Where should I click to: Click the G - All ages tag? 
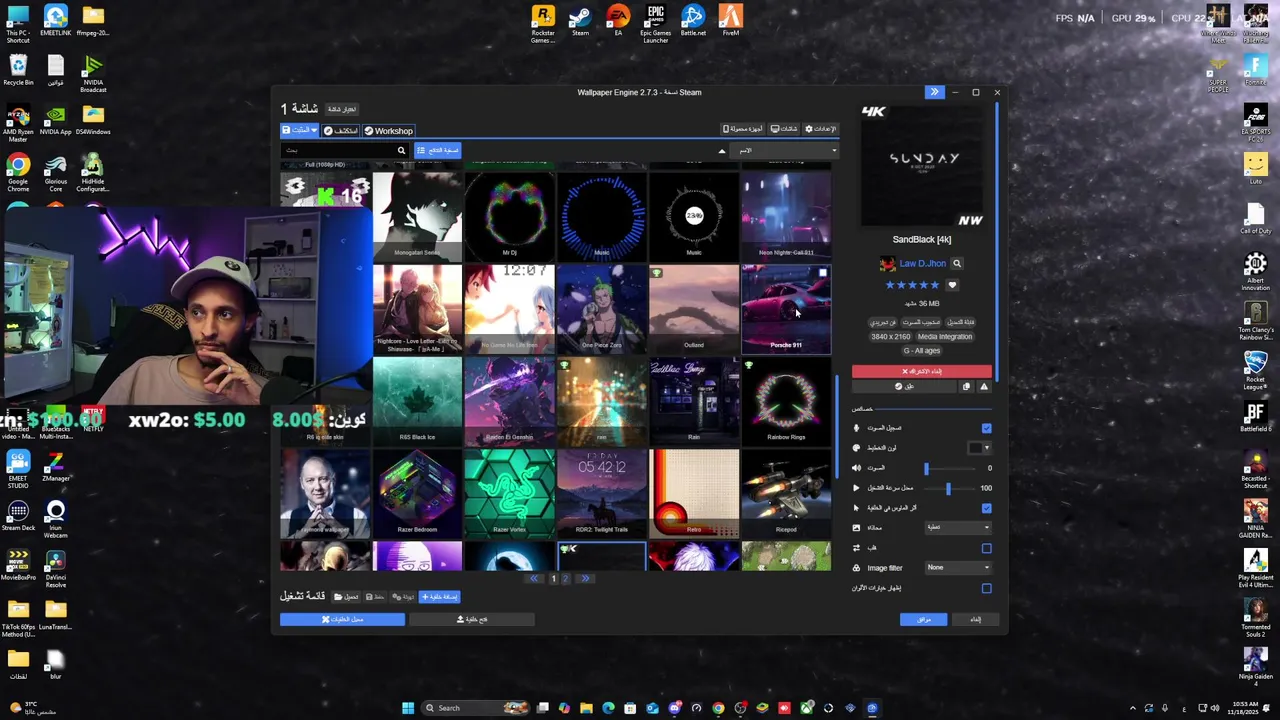coord(922,351)
